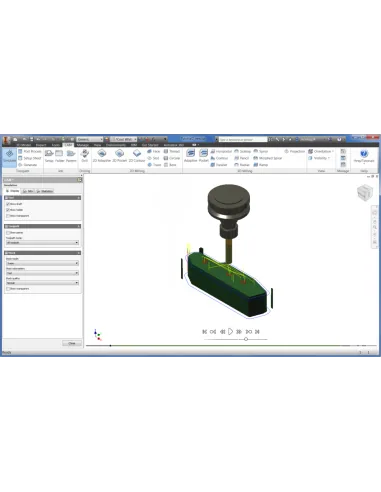Click the Pencil 3D milling tool
Screen dimensions: 381x492
point(242,158)
